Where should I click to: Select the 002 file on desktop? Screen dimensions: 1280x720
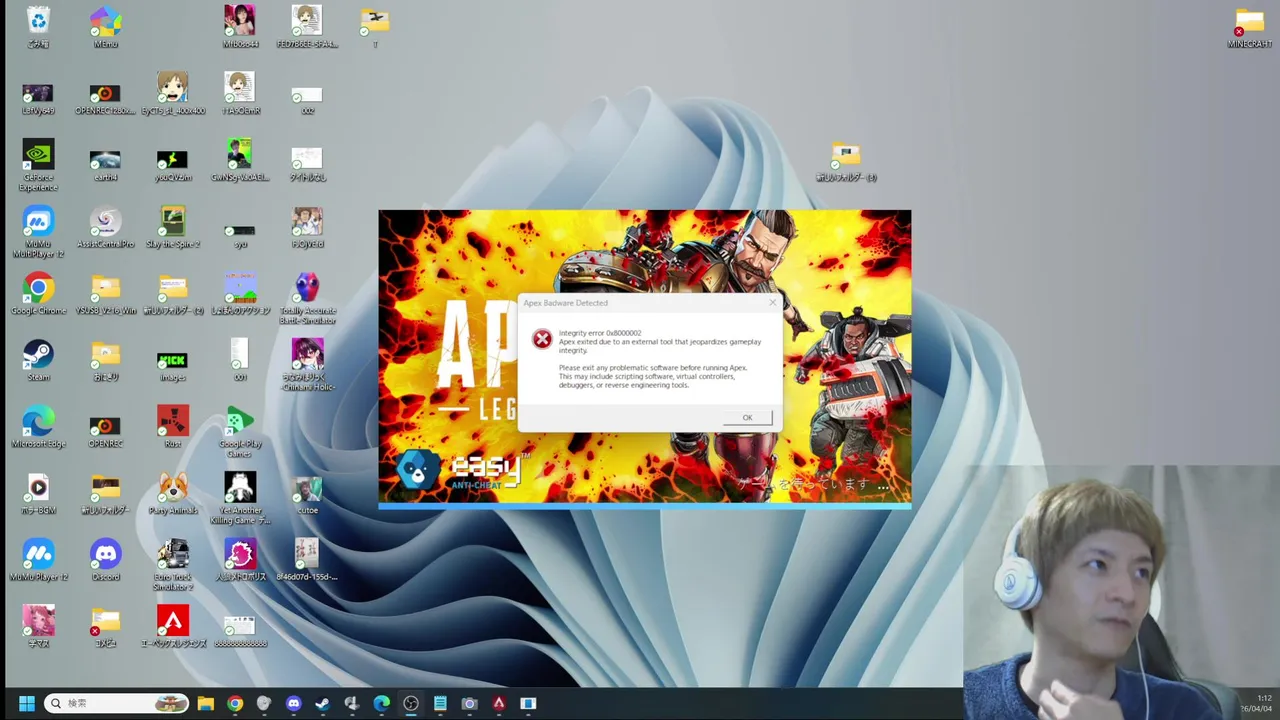(x=307, y=99)
